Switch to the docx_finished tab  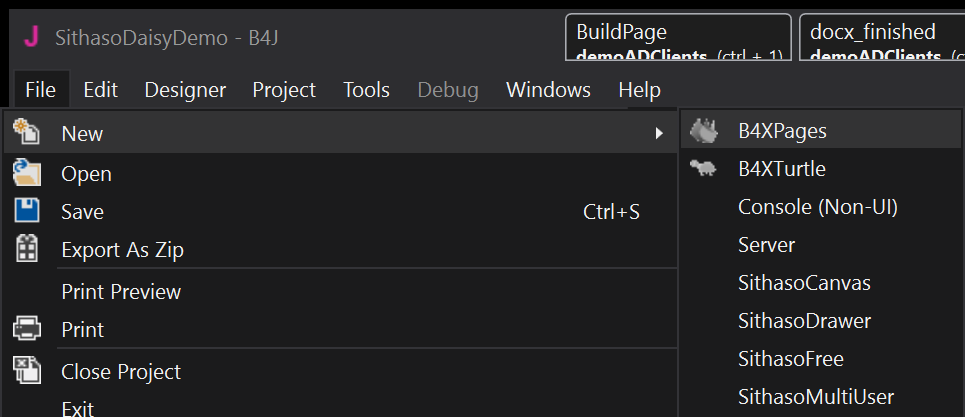(x=880, y=40)
